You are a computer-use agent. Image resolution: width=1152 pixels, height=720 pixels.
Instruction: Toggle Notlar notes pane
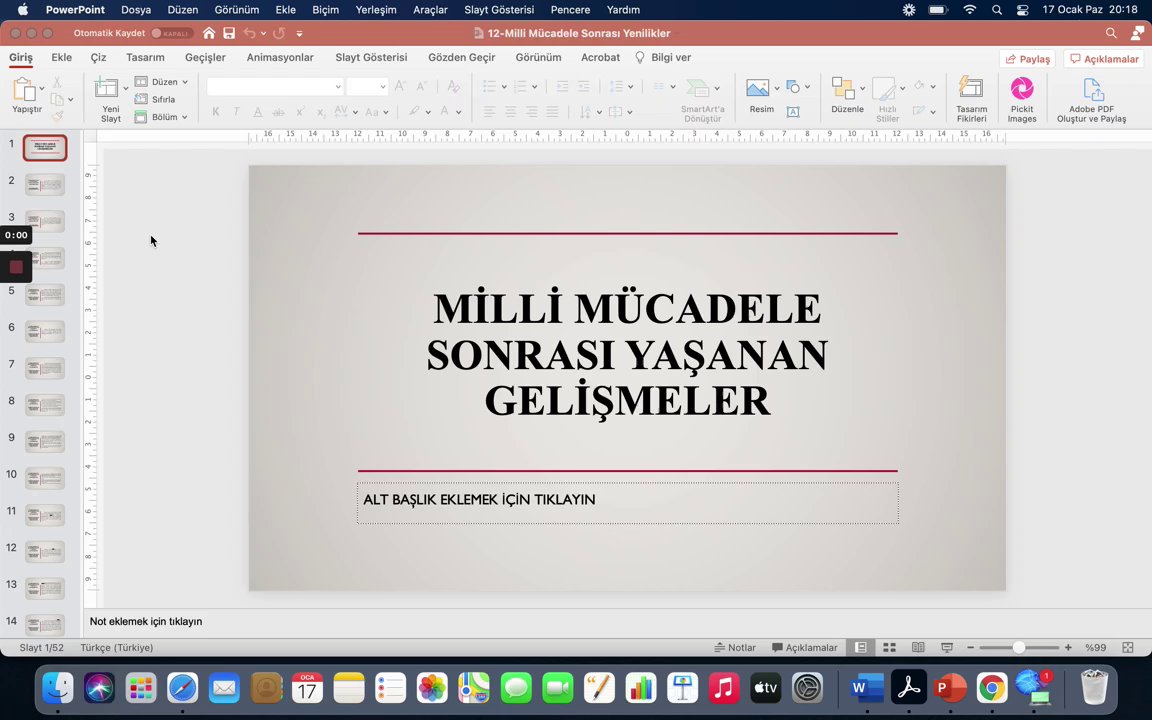[x=735, y=647]
